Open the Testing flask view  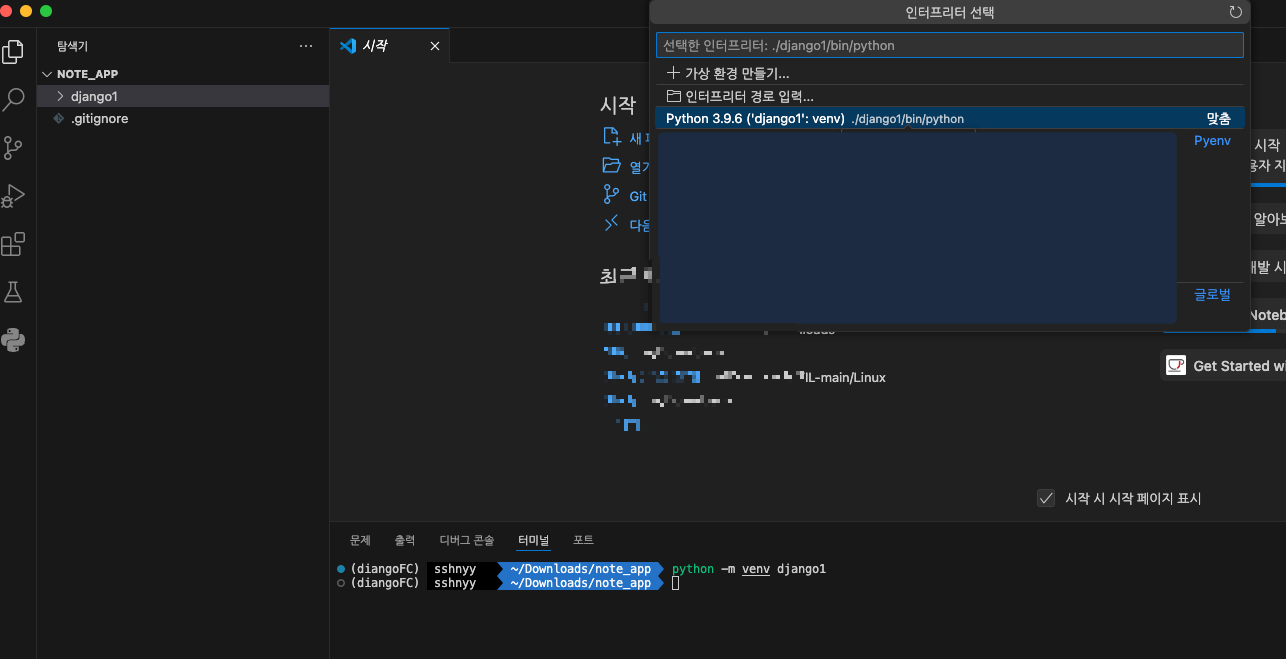click(x=13, y=292)
